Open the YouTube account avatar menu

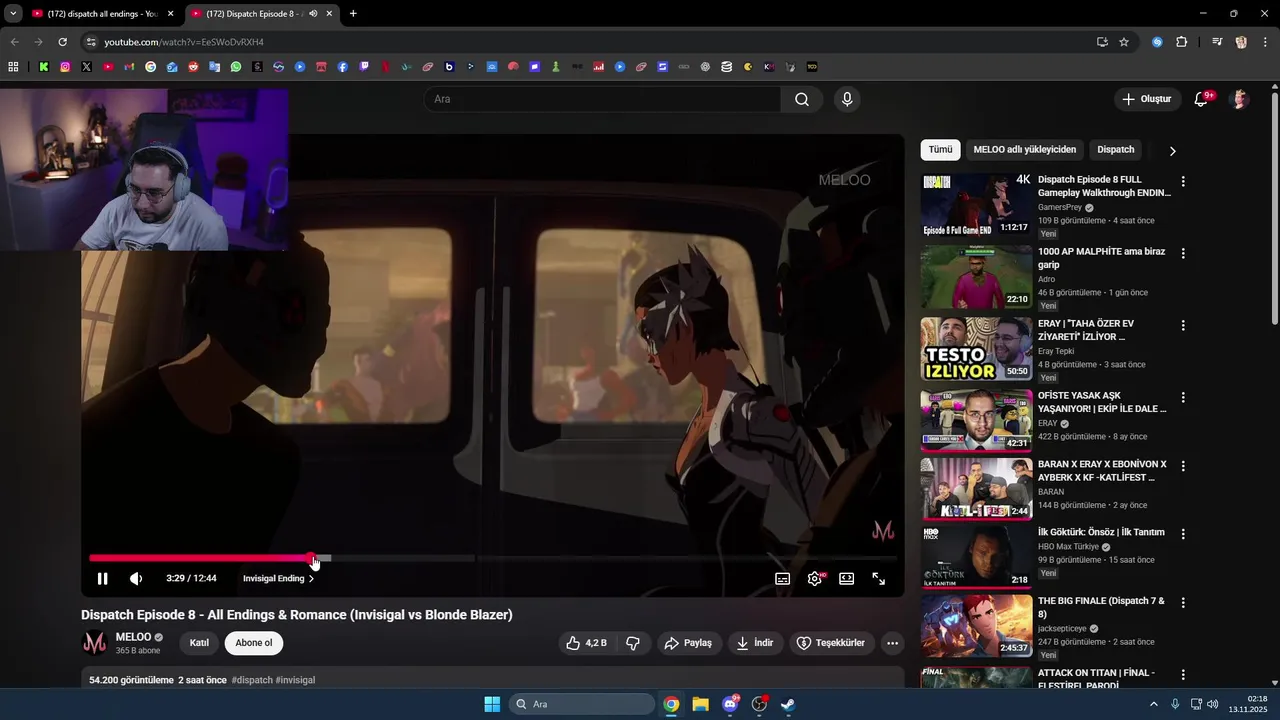pos(1240,99)
